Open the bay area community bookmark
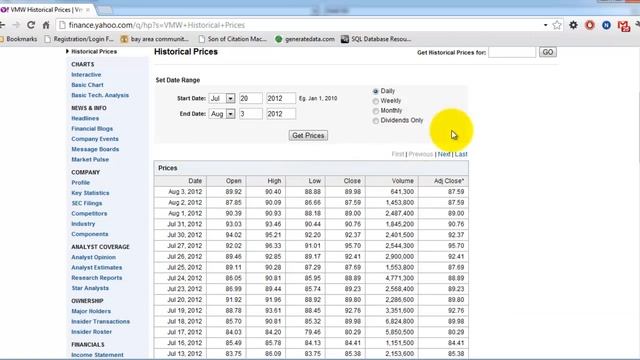The height and width of the screenshot is (360, 640). click(155, 39)
